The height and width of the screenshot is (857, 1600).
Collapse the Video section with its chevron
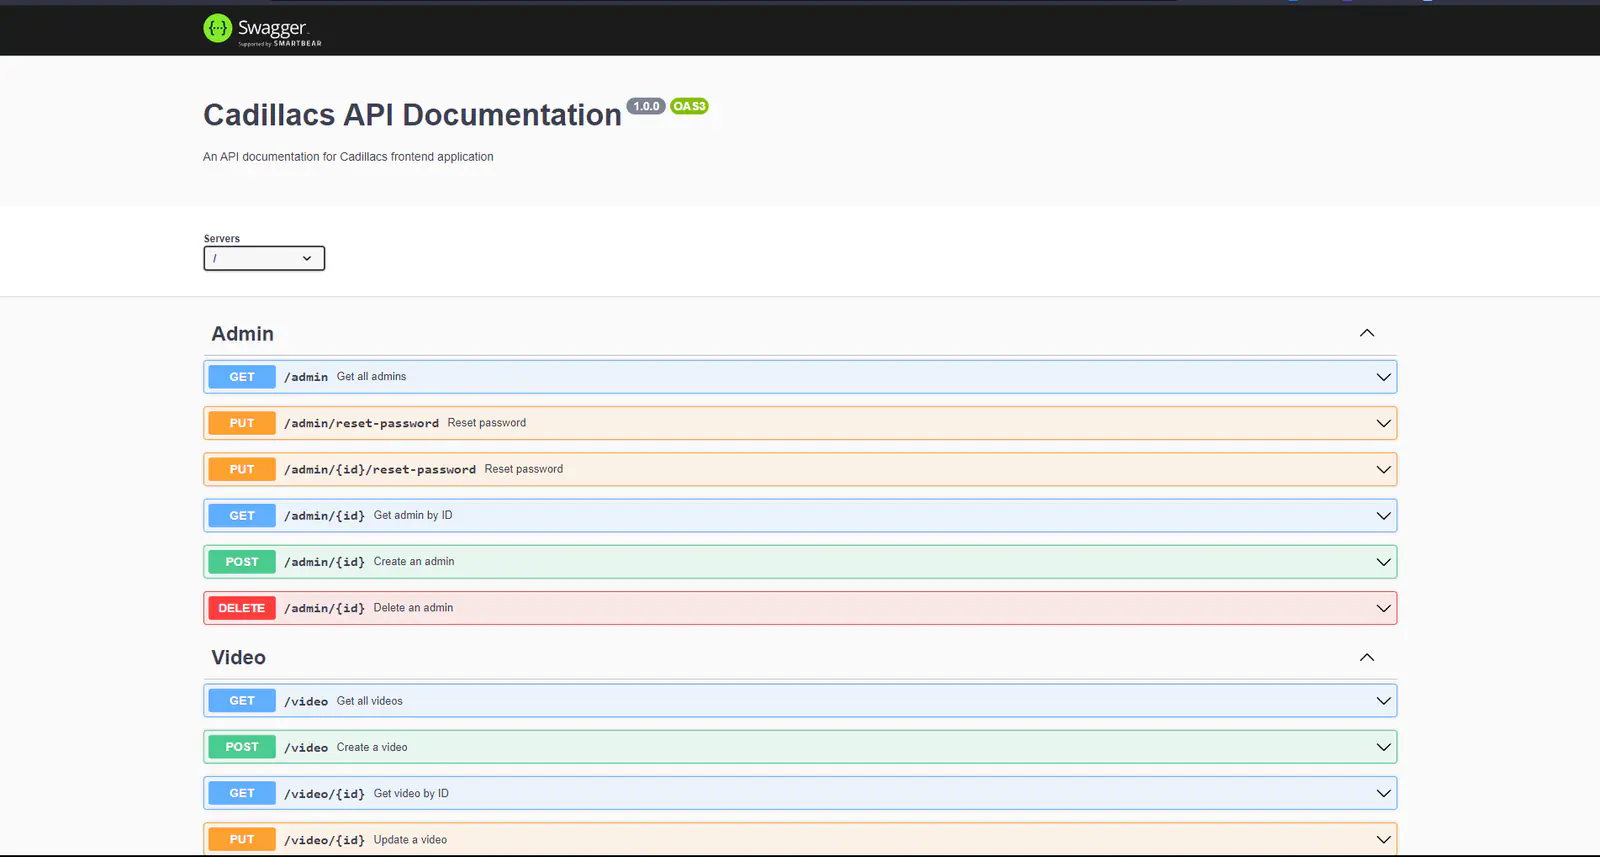(x=1367, y=657)
